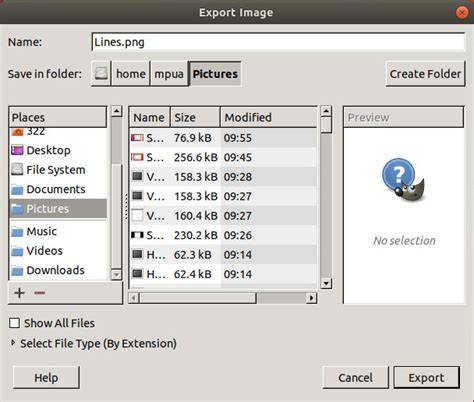474x402 pixels.
Task: Click the Create Folder button
Action: 425,74
